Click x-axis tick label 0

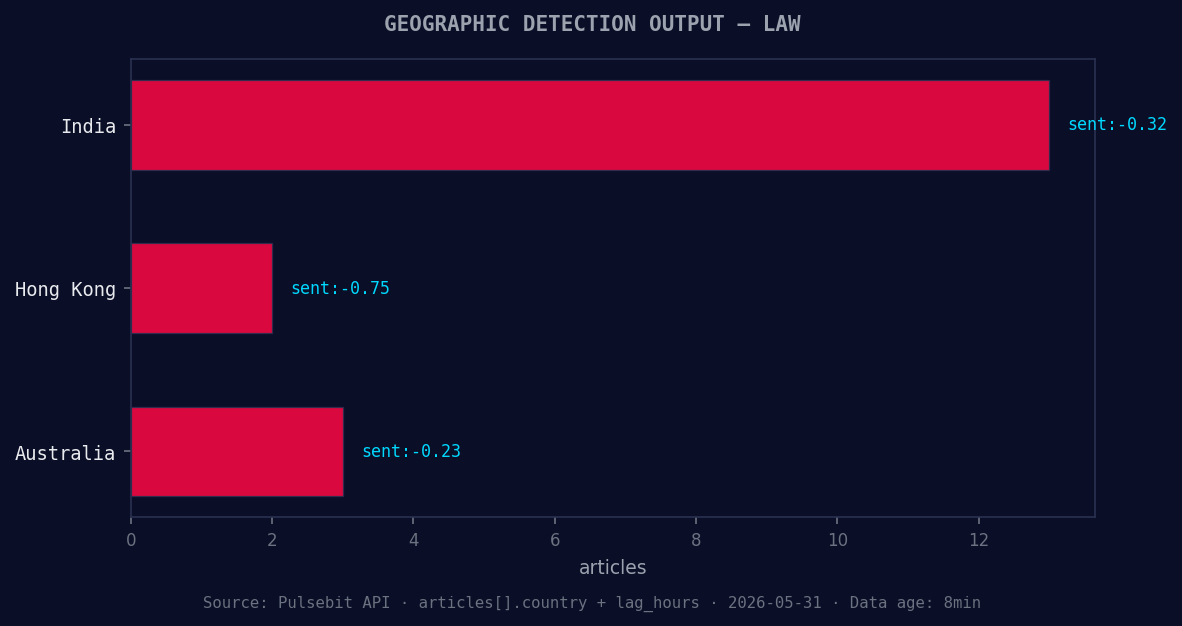131,540
